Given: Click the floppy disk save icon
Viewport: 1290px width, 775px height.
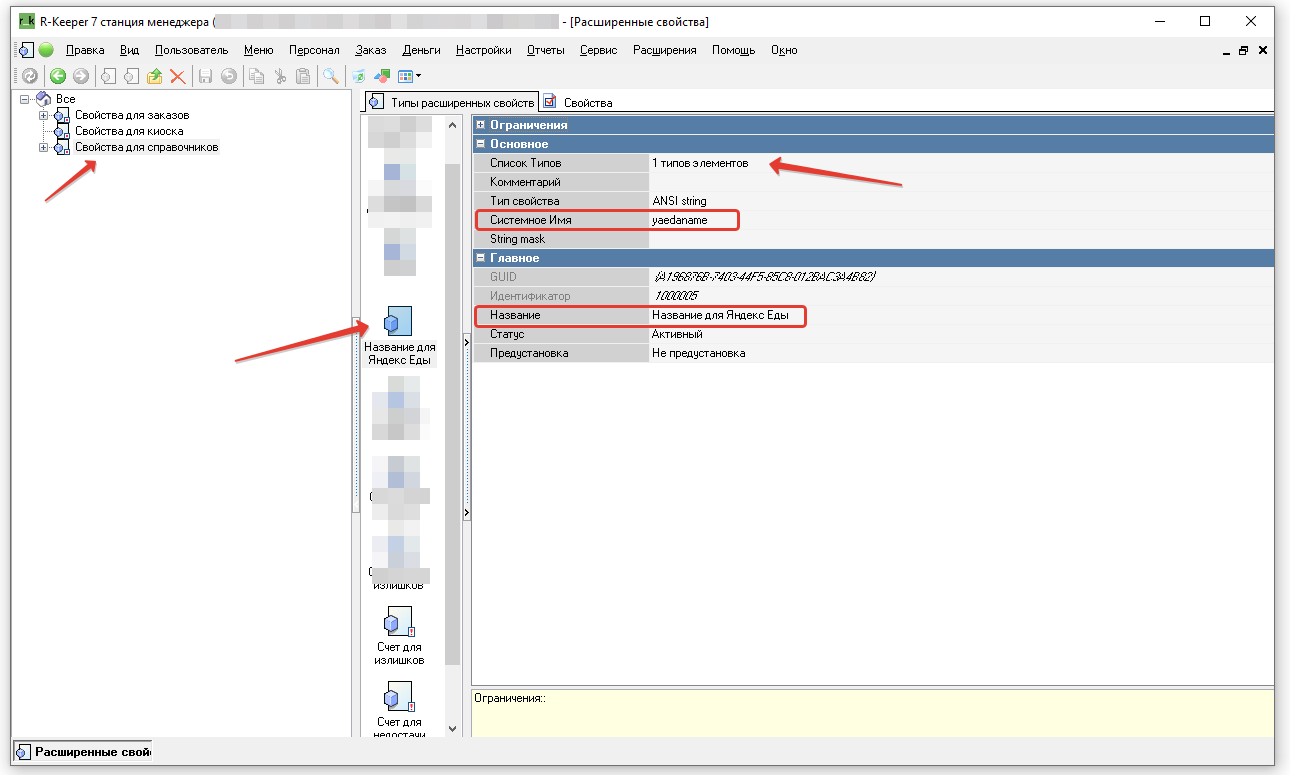Looking at the screenshot, I should (x=205, y=76).
